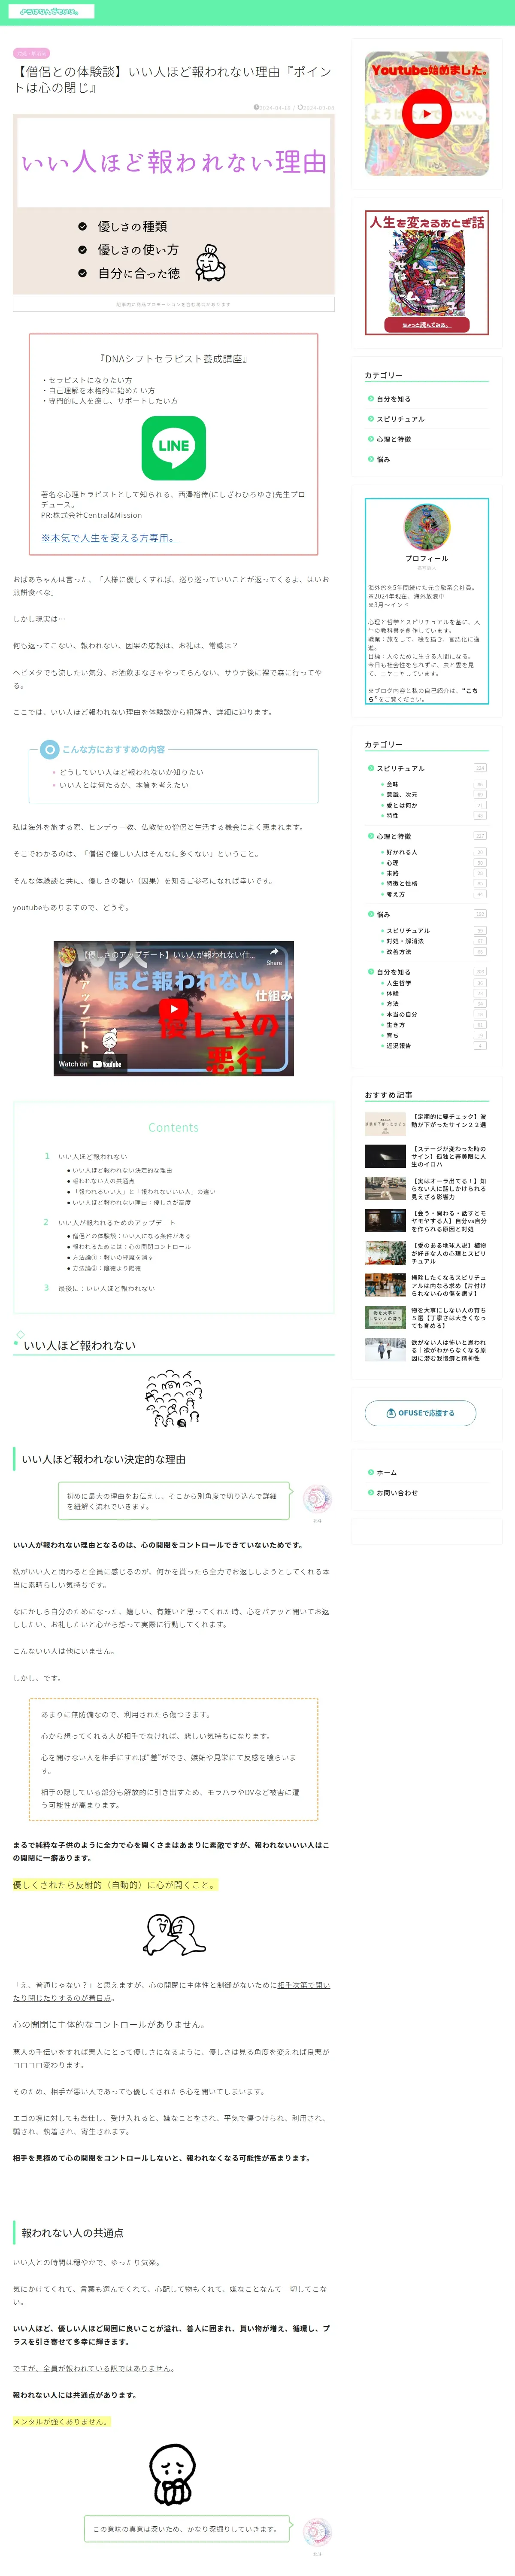The image size is (515, 2576).
Task: Play the embedded YouTube video
Action: pos(174,1008)
